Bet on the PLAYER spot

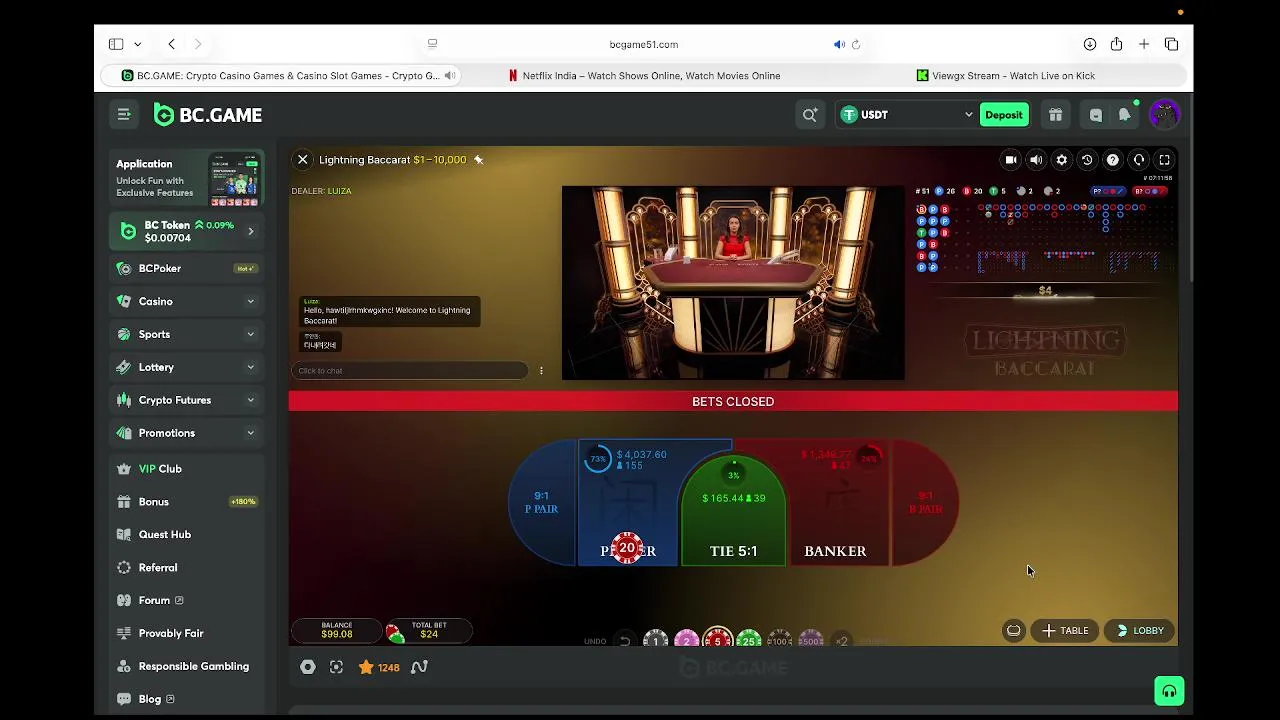tap(628, 503)
